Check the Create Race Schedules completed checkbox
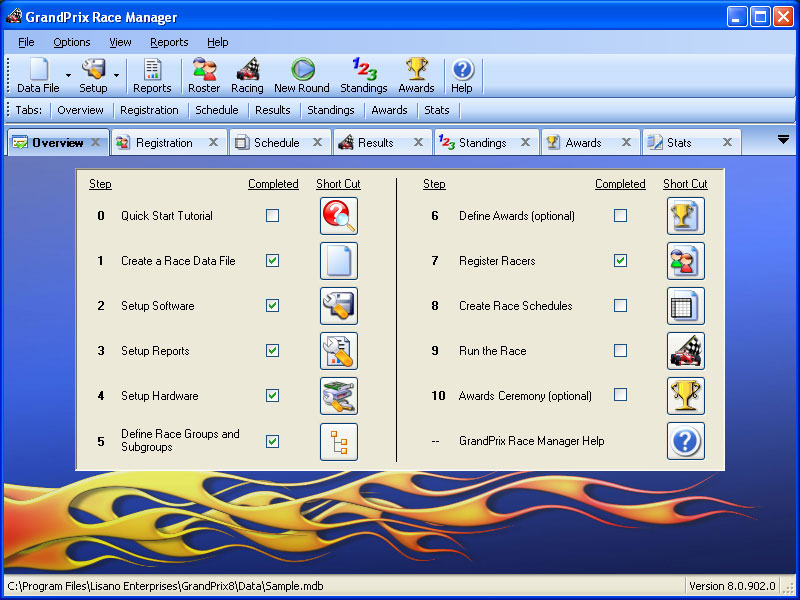Image resolution: width=800 pixels, height=600 pixels. pos(620,306)
